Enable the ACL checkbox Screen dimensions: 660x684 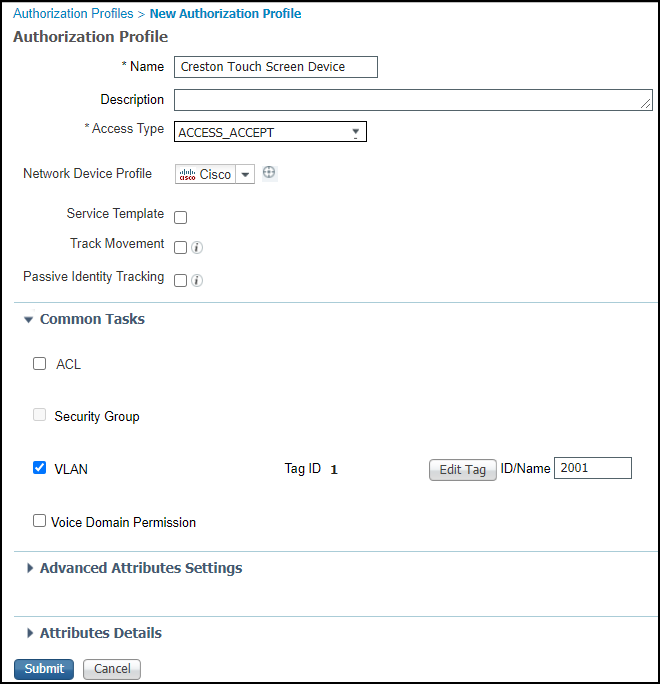(x=40, y=364)
